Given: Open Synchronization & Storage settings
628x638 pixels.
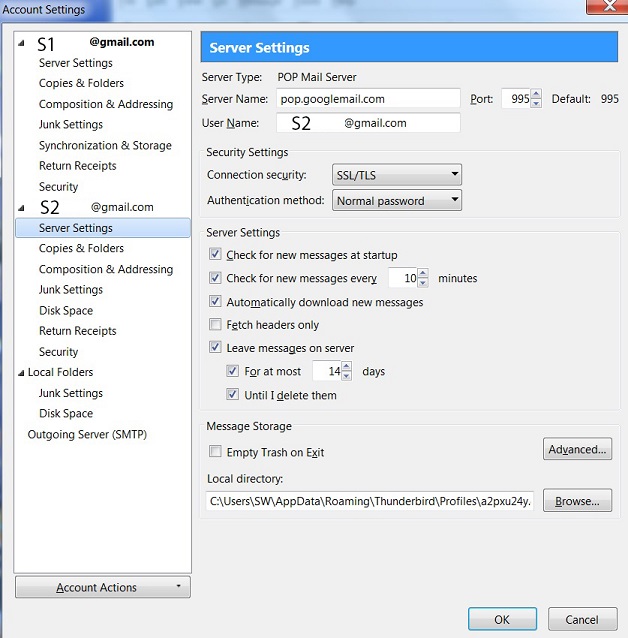Looking at the screenshot, I should click(105, 146).
